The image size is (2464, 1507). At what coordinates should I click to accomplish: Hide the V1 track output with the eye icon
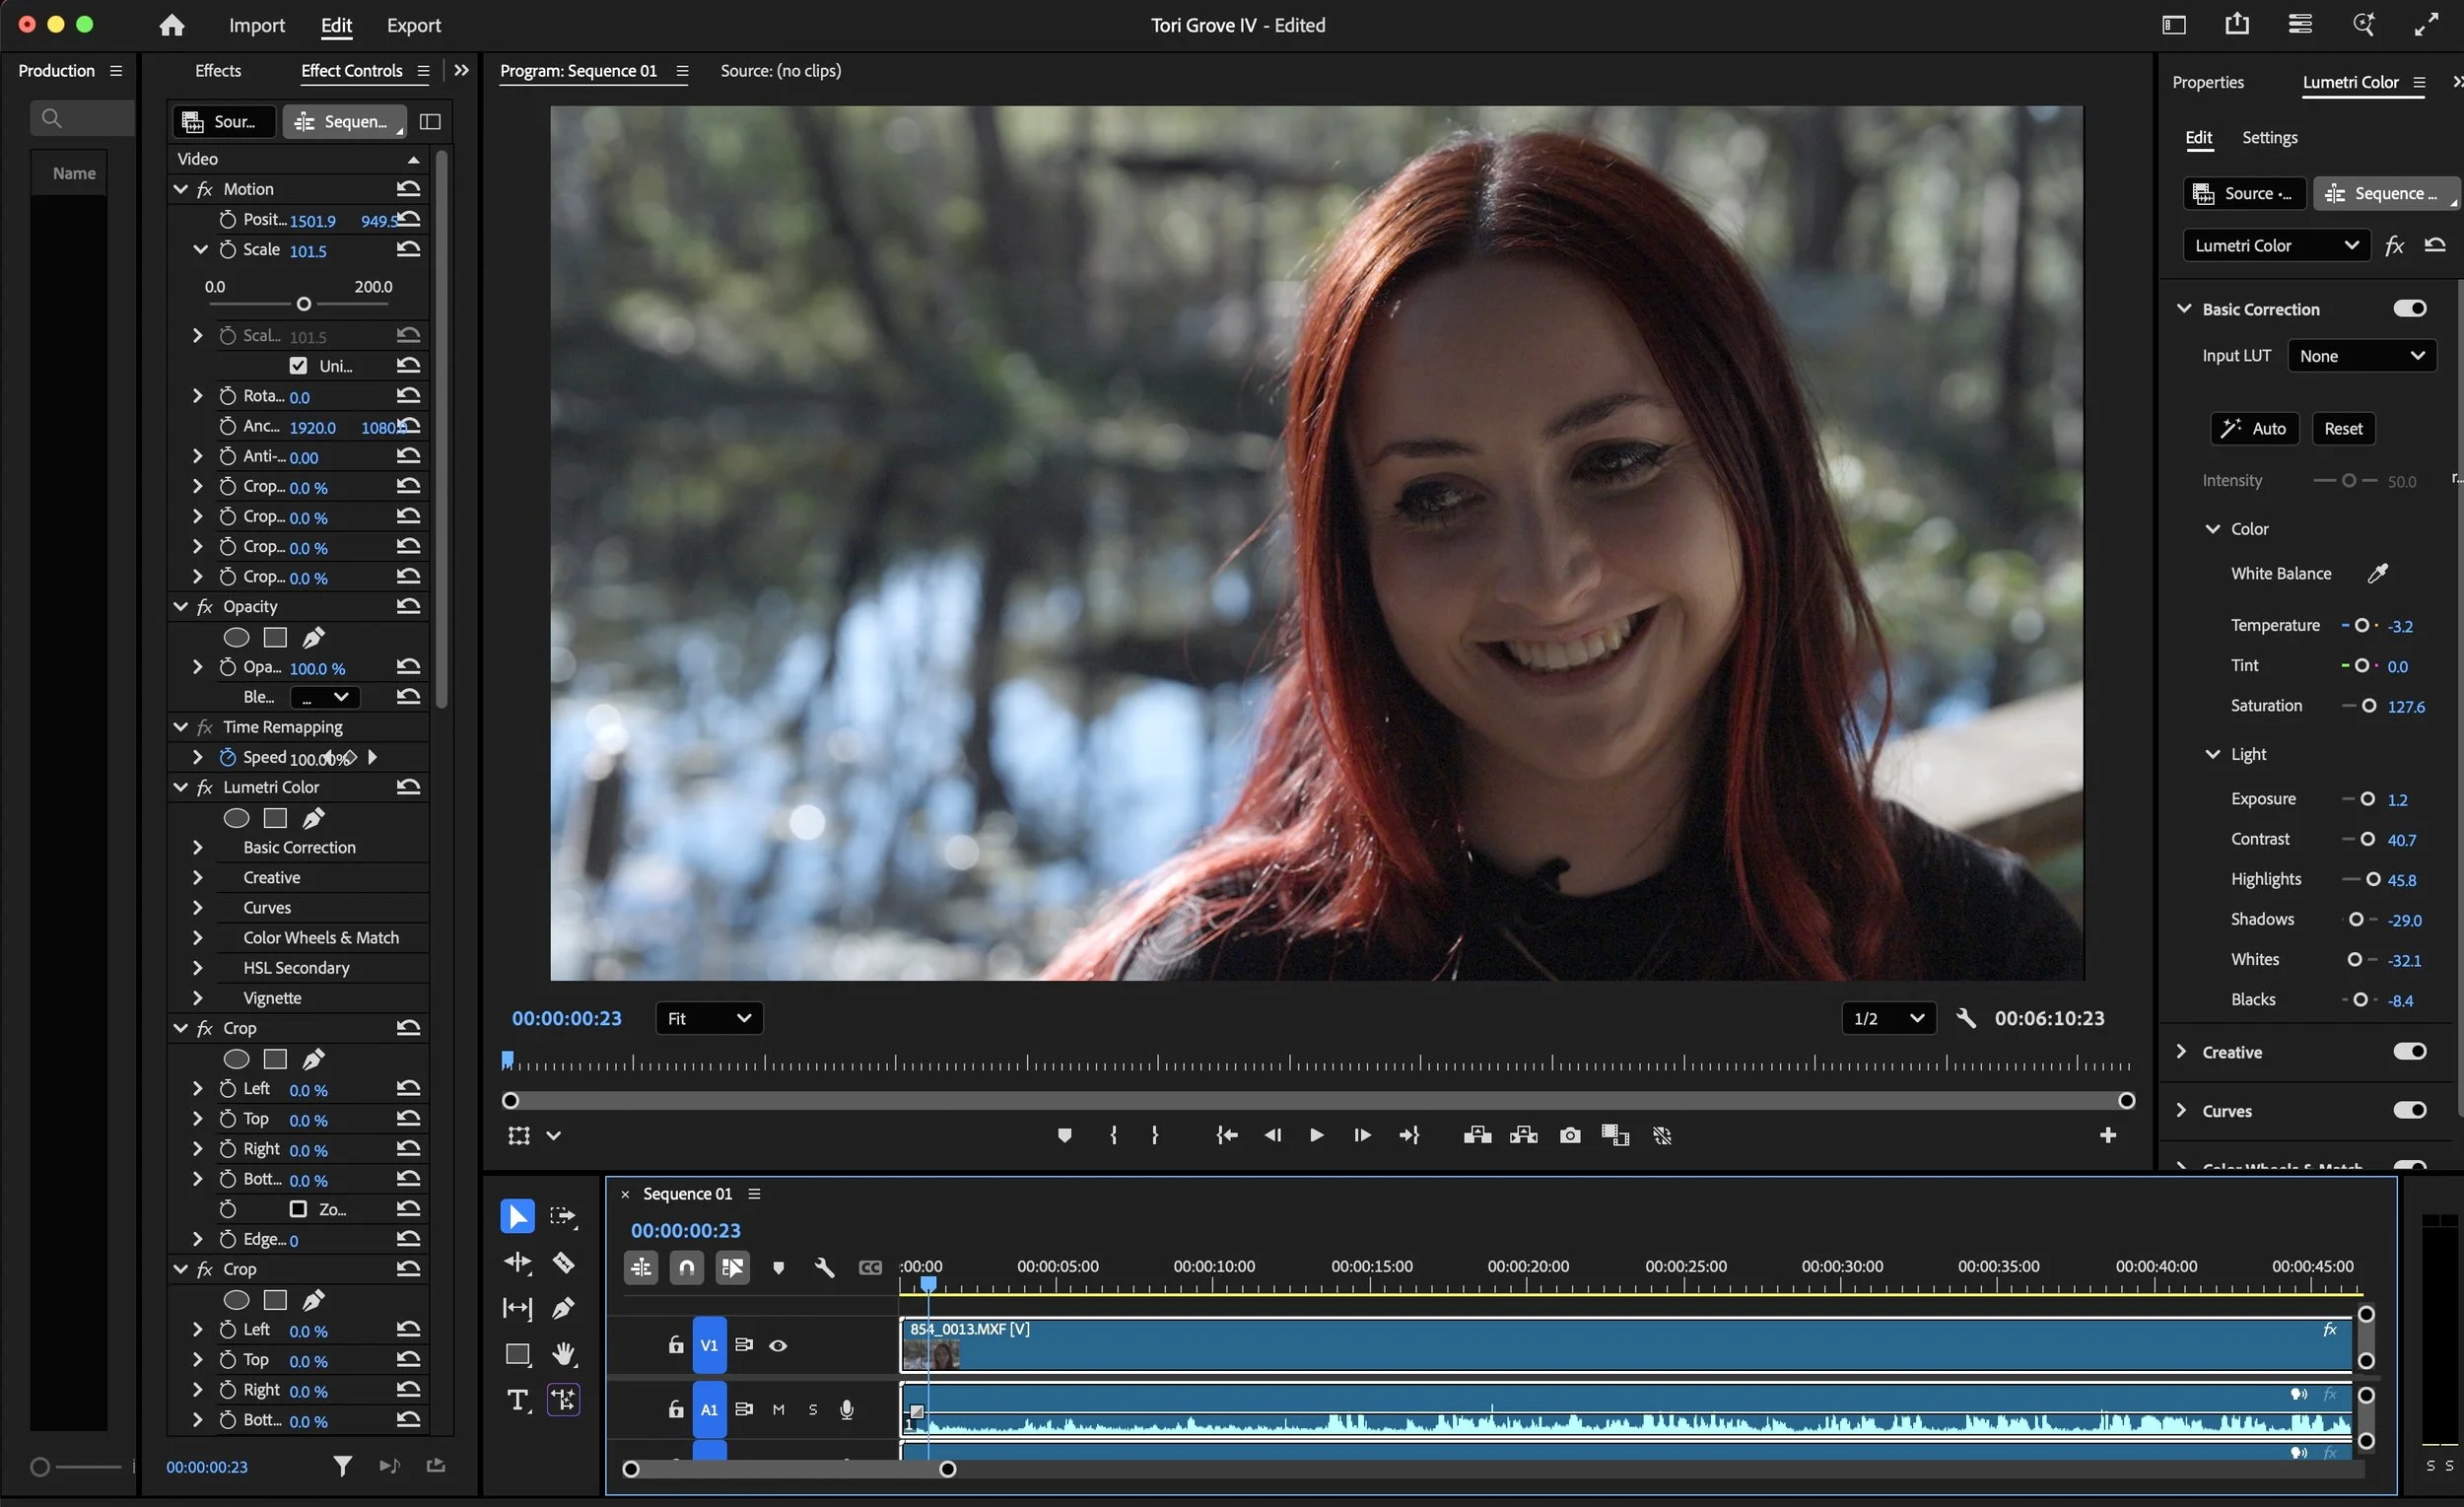(x=777, y=1345)
